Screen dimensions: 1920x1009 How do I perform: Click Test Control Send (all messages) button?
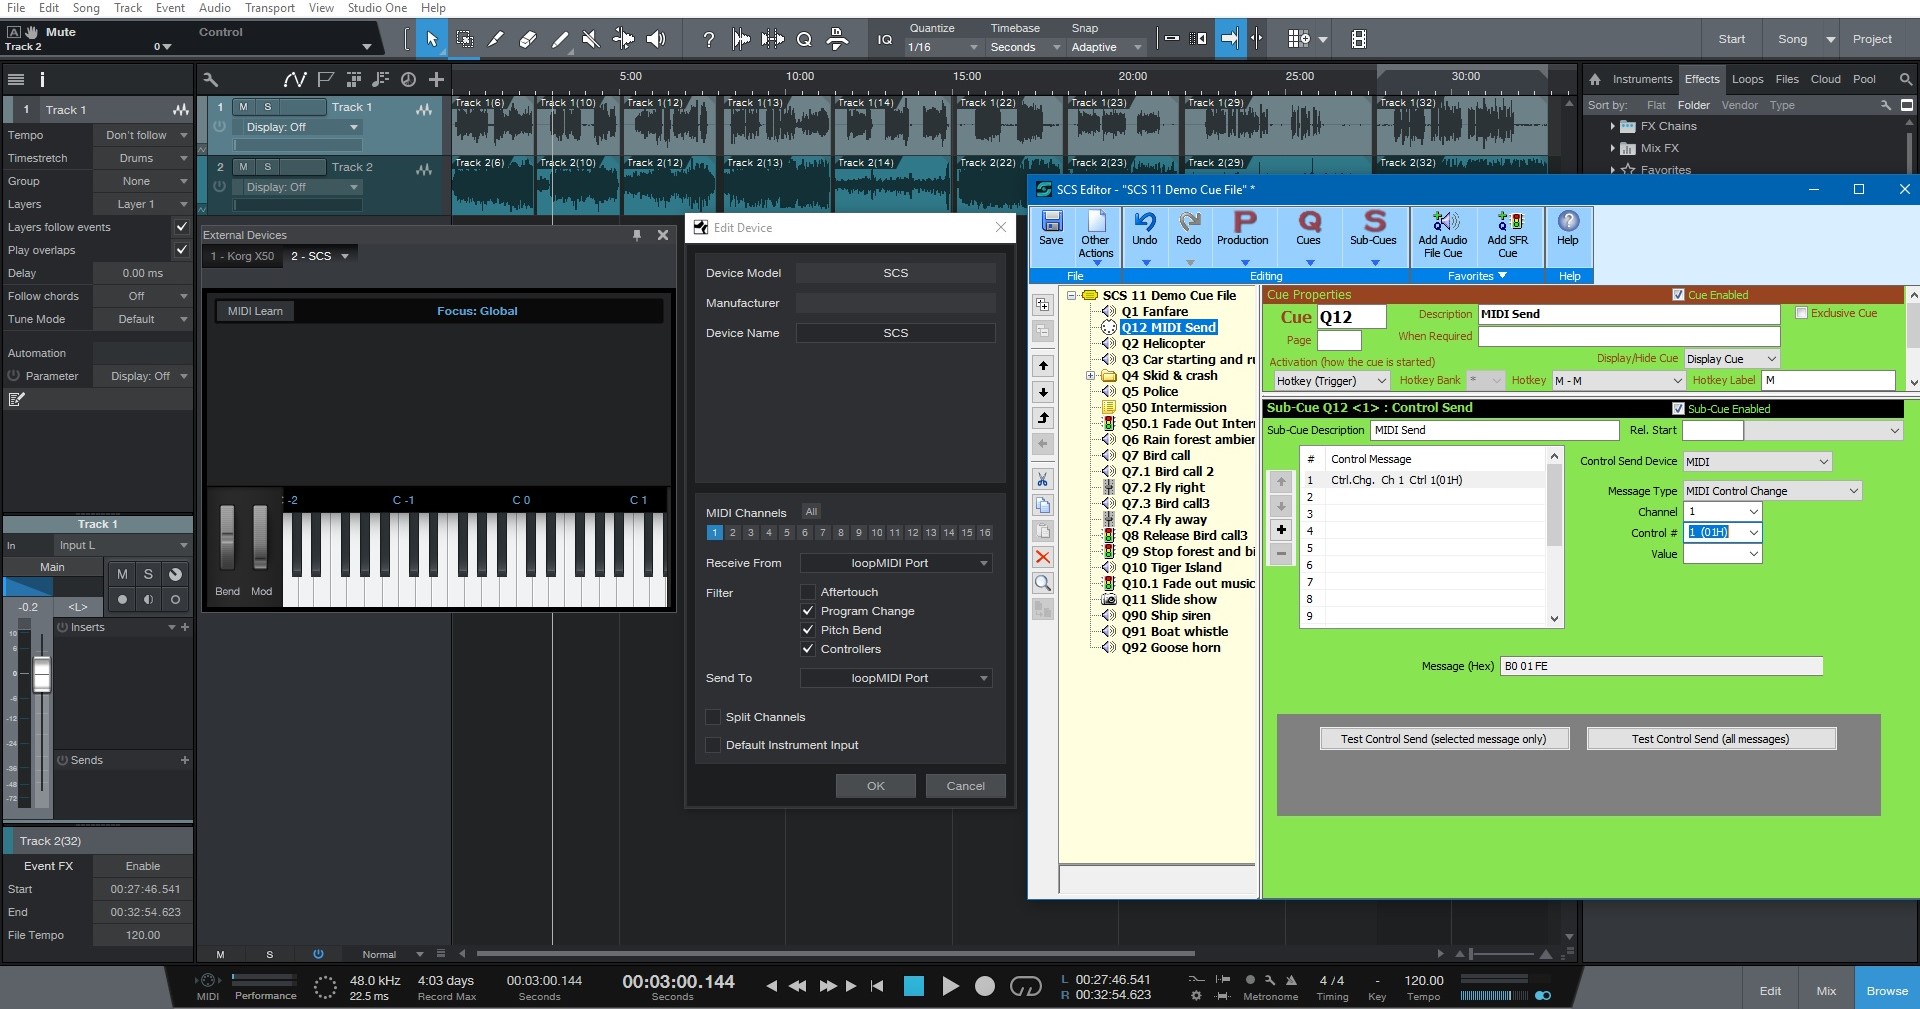pos(1710,739)
